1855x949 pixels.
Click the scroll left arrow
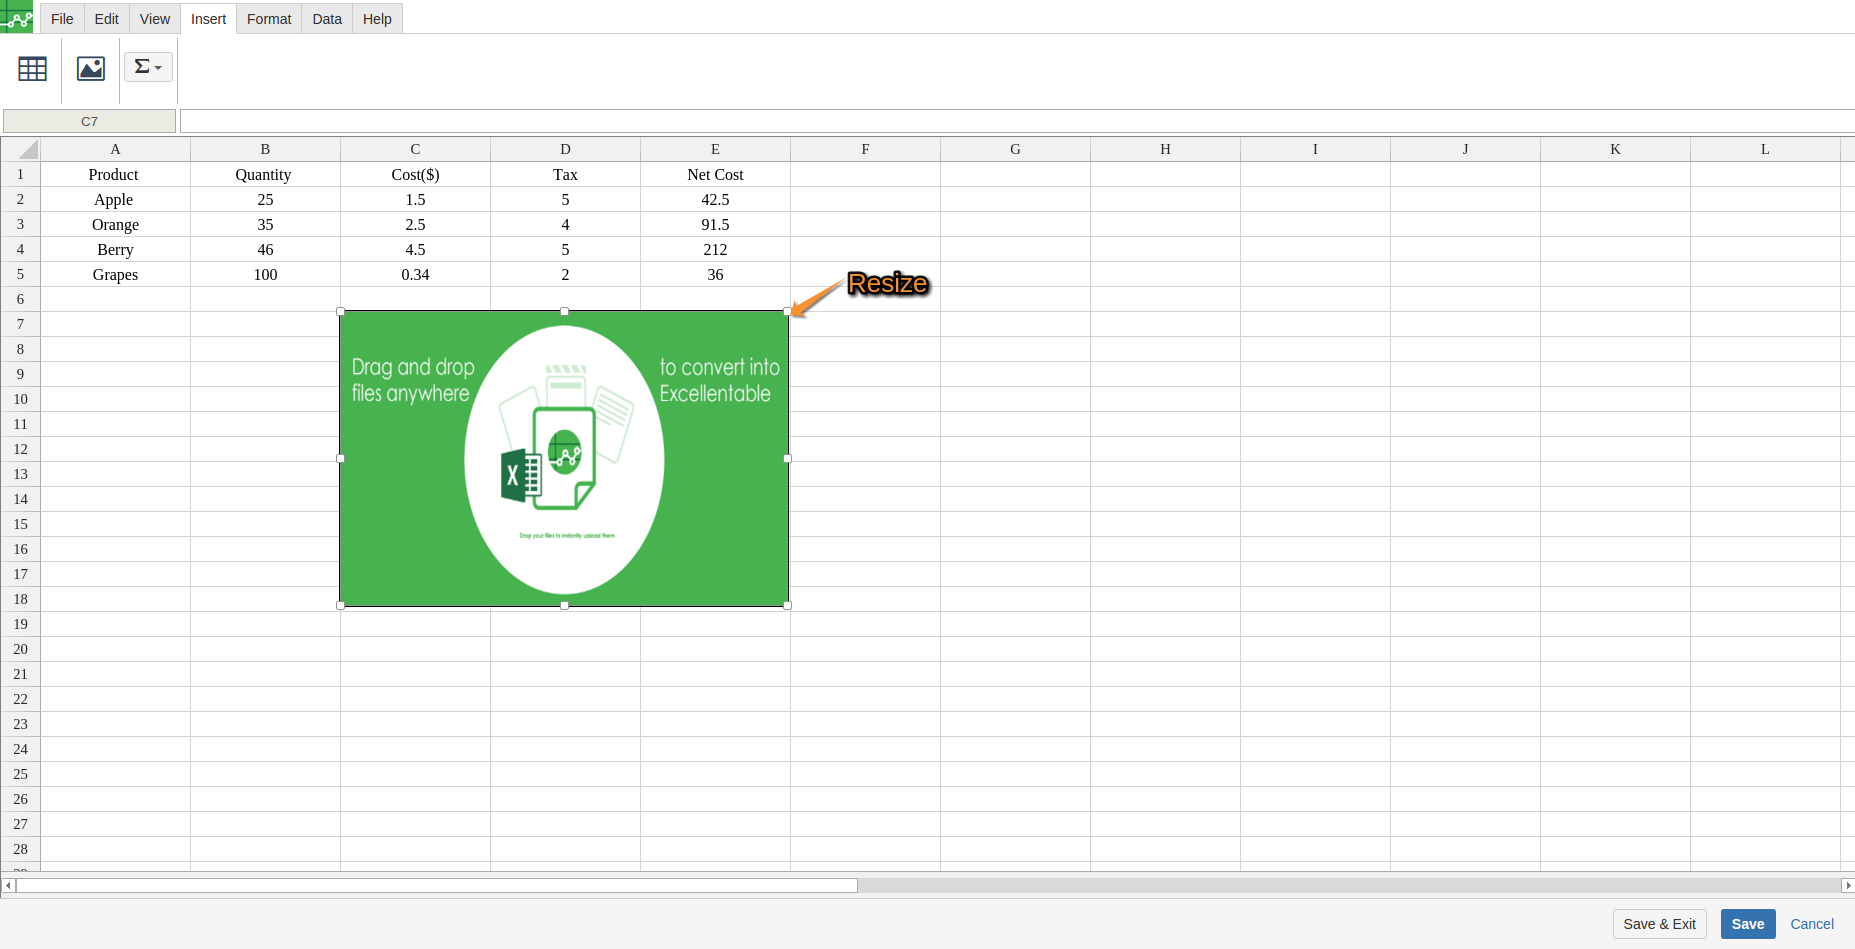[8, 885]
